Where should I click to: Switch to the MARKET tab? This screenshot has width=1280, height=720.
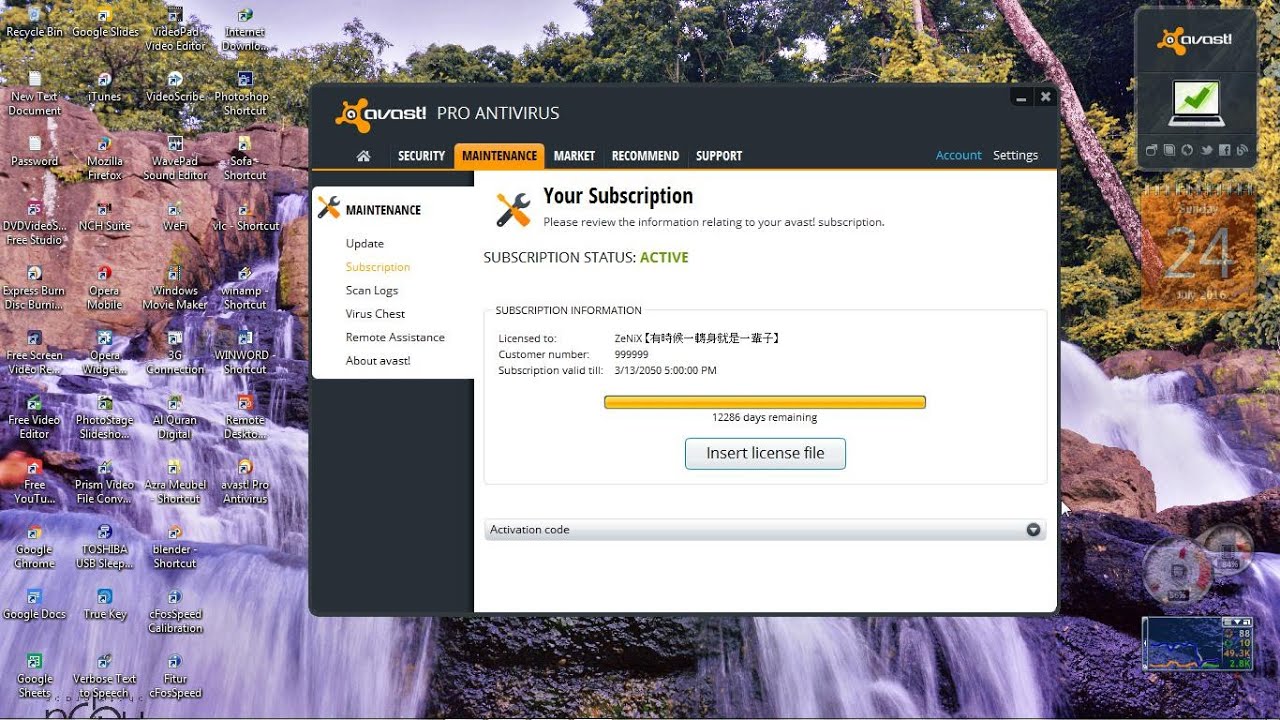[574, 156]
